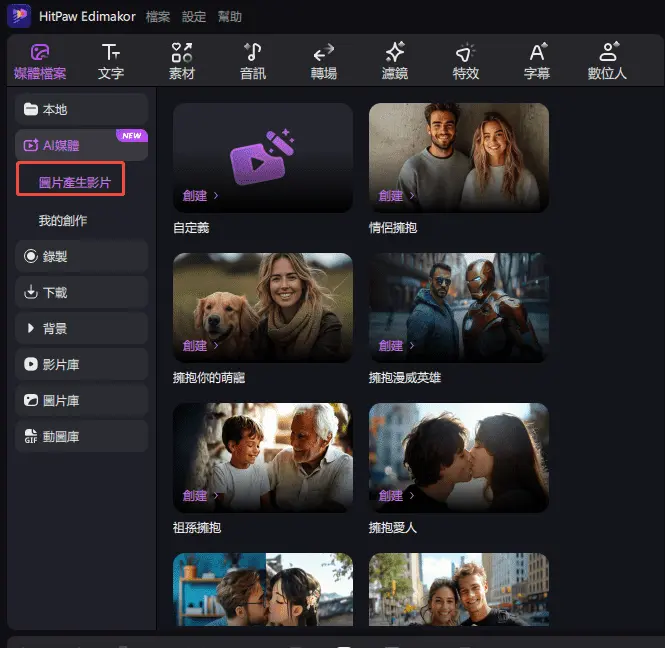
Task: Expand the AI媒體 sidebar category
Action: coord(82,146)
